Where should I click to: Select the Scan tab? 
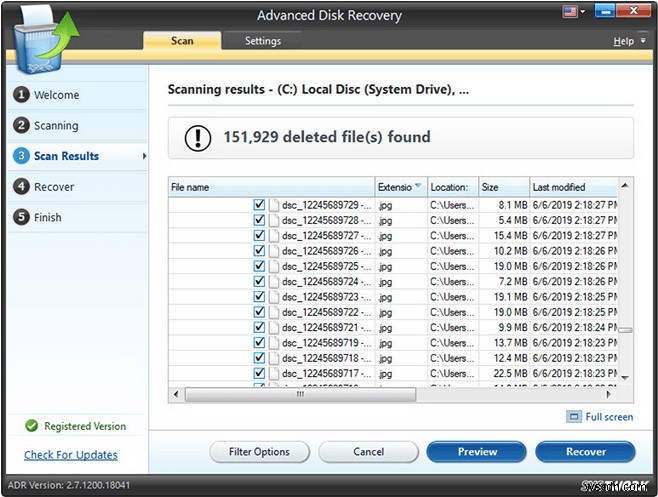pos(181,41)
